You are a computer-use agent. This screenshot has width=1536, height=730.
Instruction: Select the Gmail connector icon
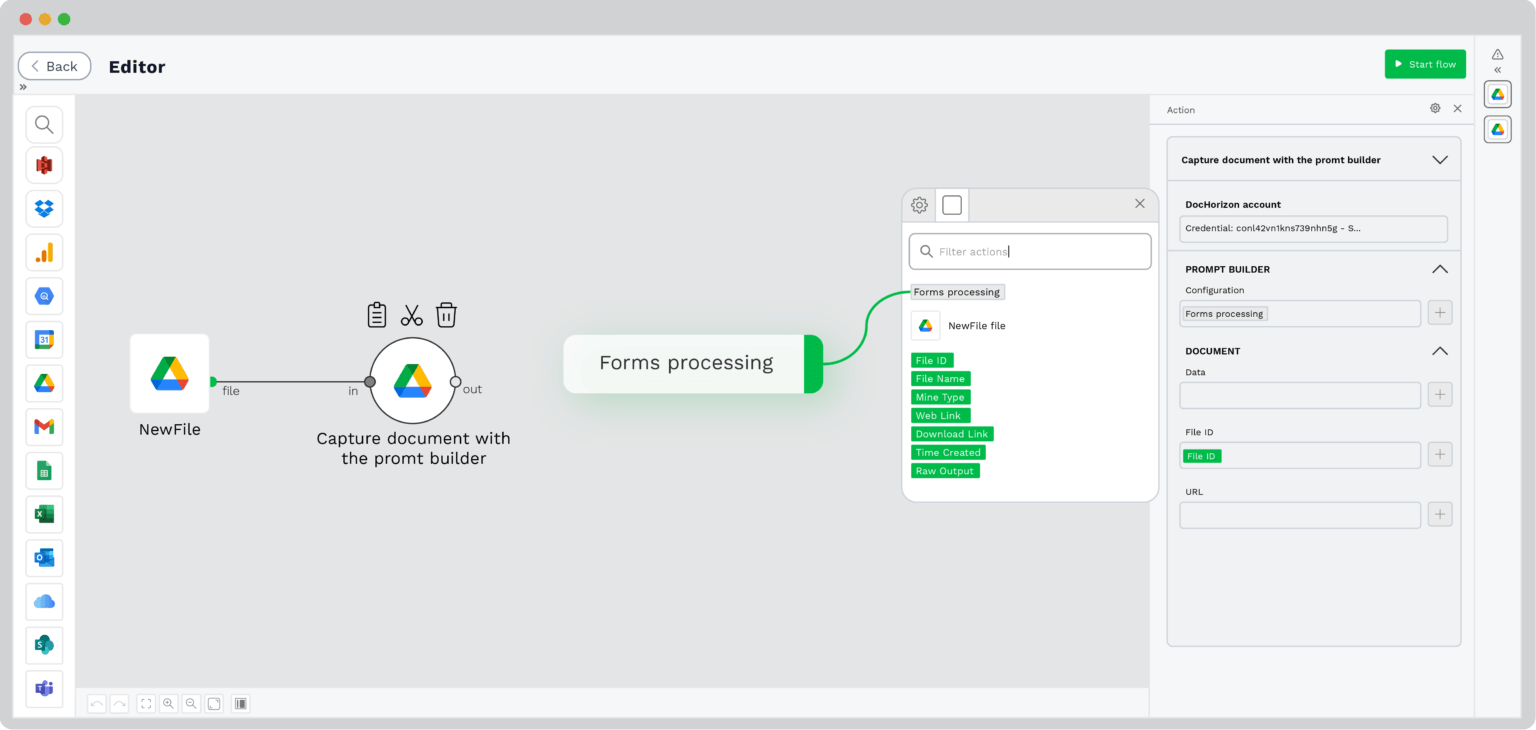[44, 427]
